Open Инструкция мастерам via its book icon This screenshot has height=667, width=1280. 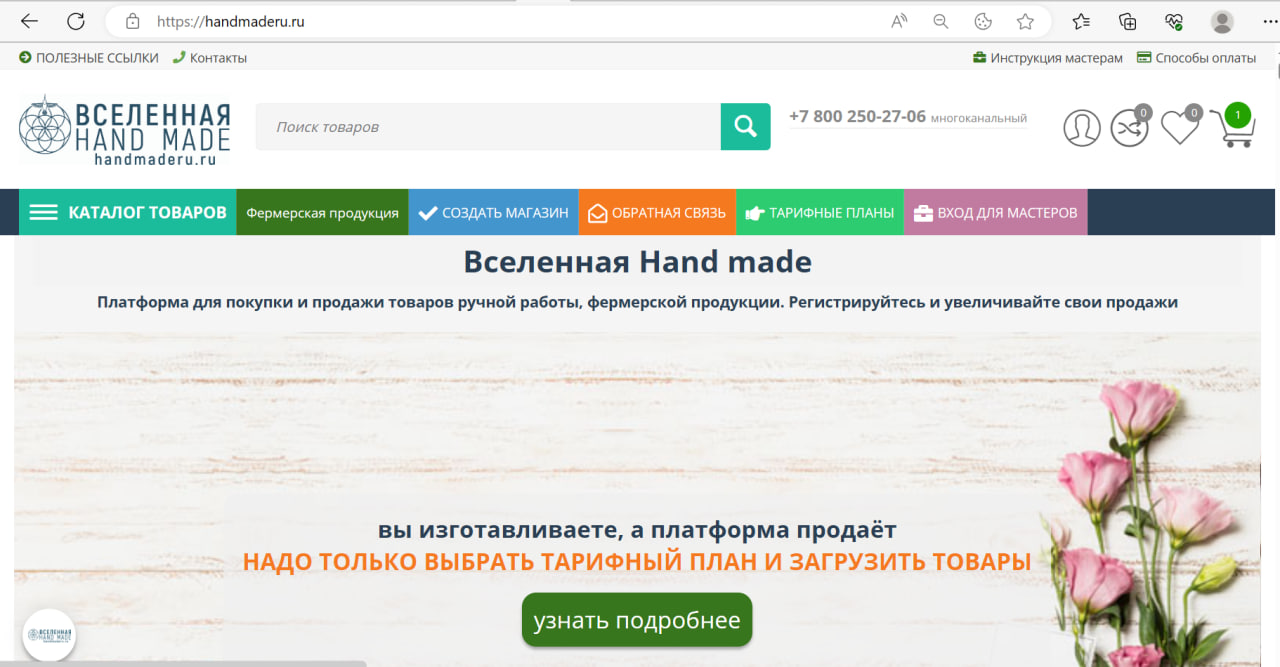coord(978,57)
